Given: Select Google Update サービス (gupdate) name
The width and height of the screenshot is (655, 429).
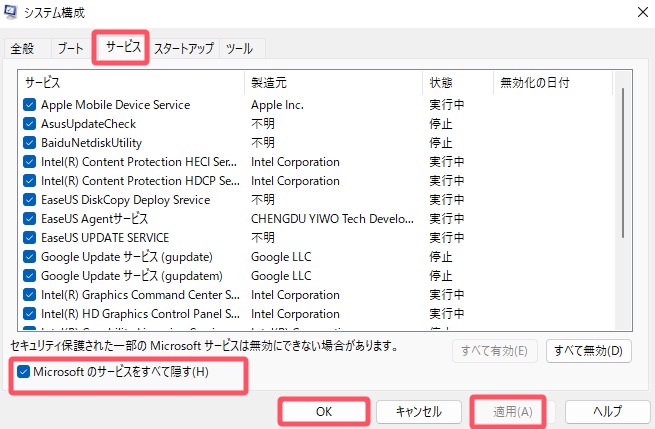Looking at the screenshot, I should point(127,257).
